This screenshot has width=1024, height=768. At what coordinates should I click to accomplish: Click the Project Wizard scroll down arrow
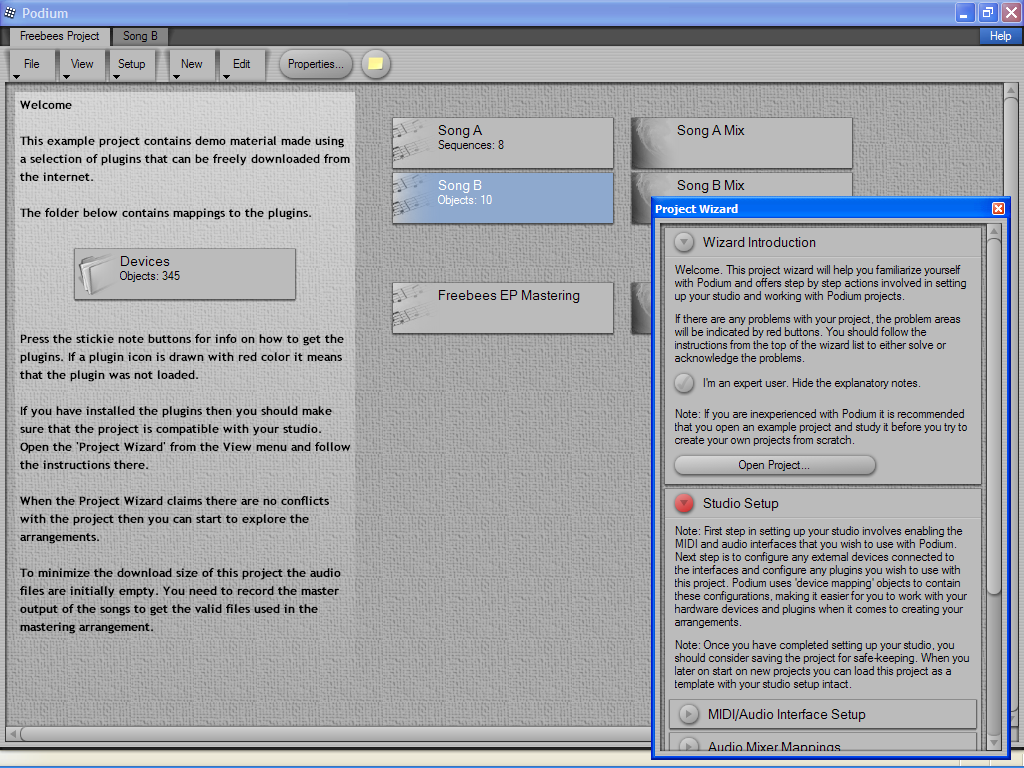pos(994,743)
